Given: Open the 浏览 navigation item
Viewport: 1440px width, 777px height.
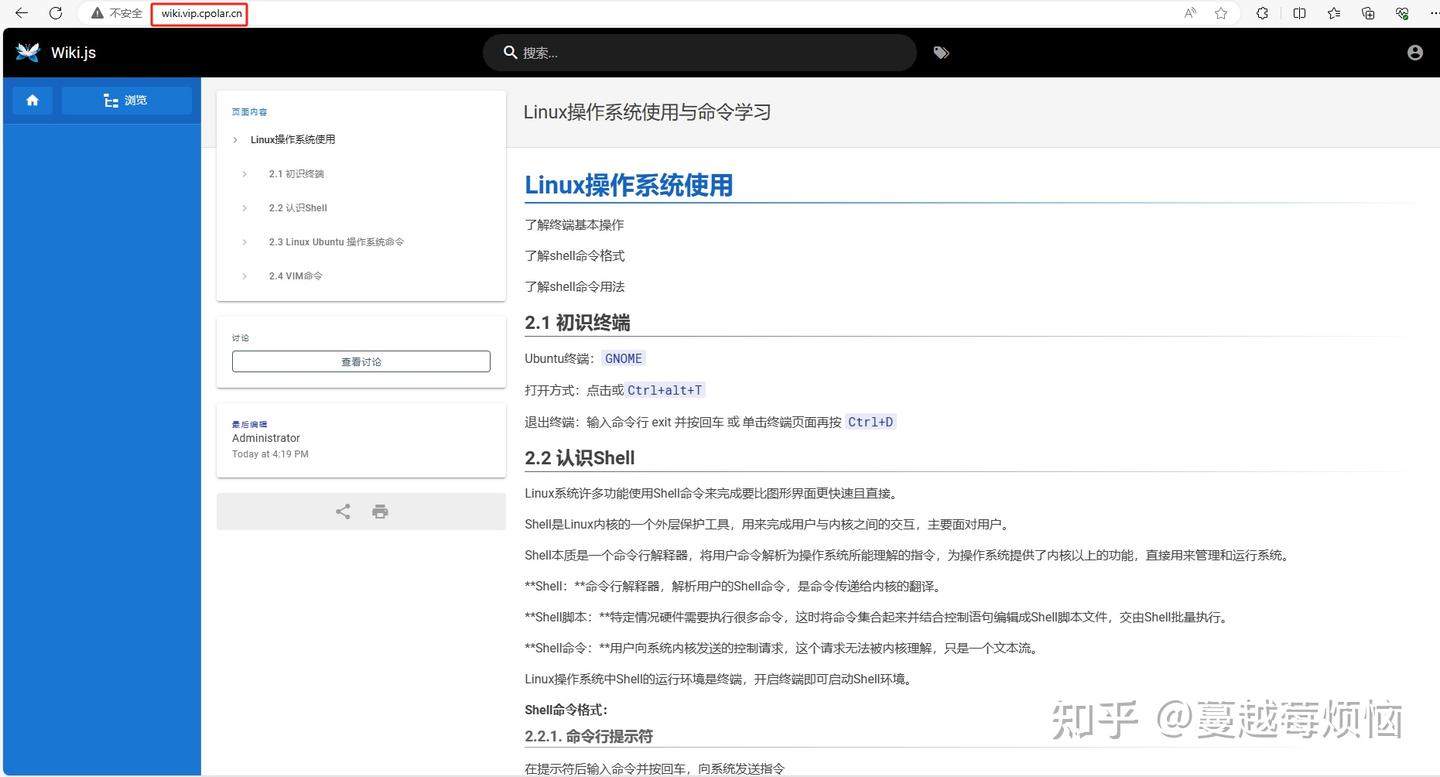Looking at the screenshot, I should [127, 100].
